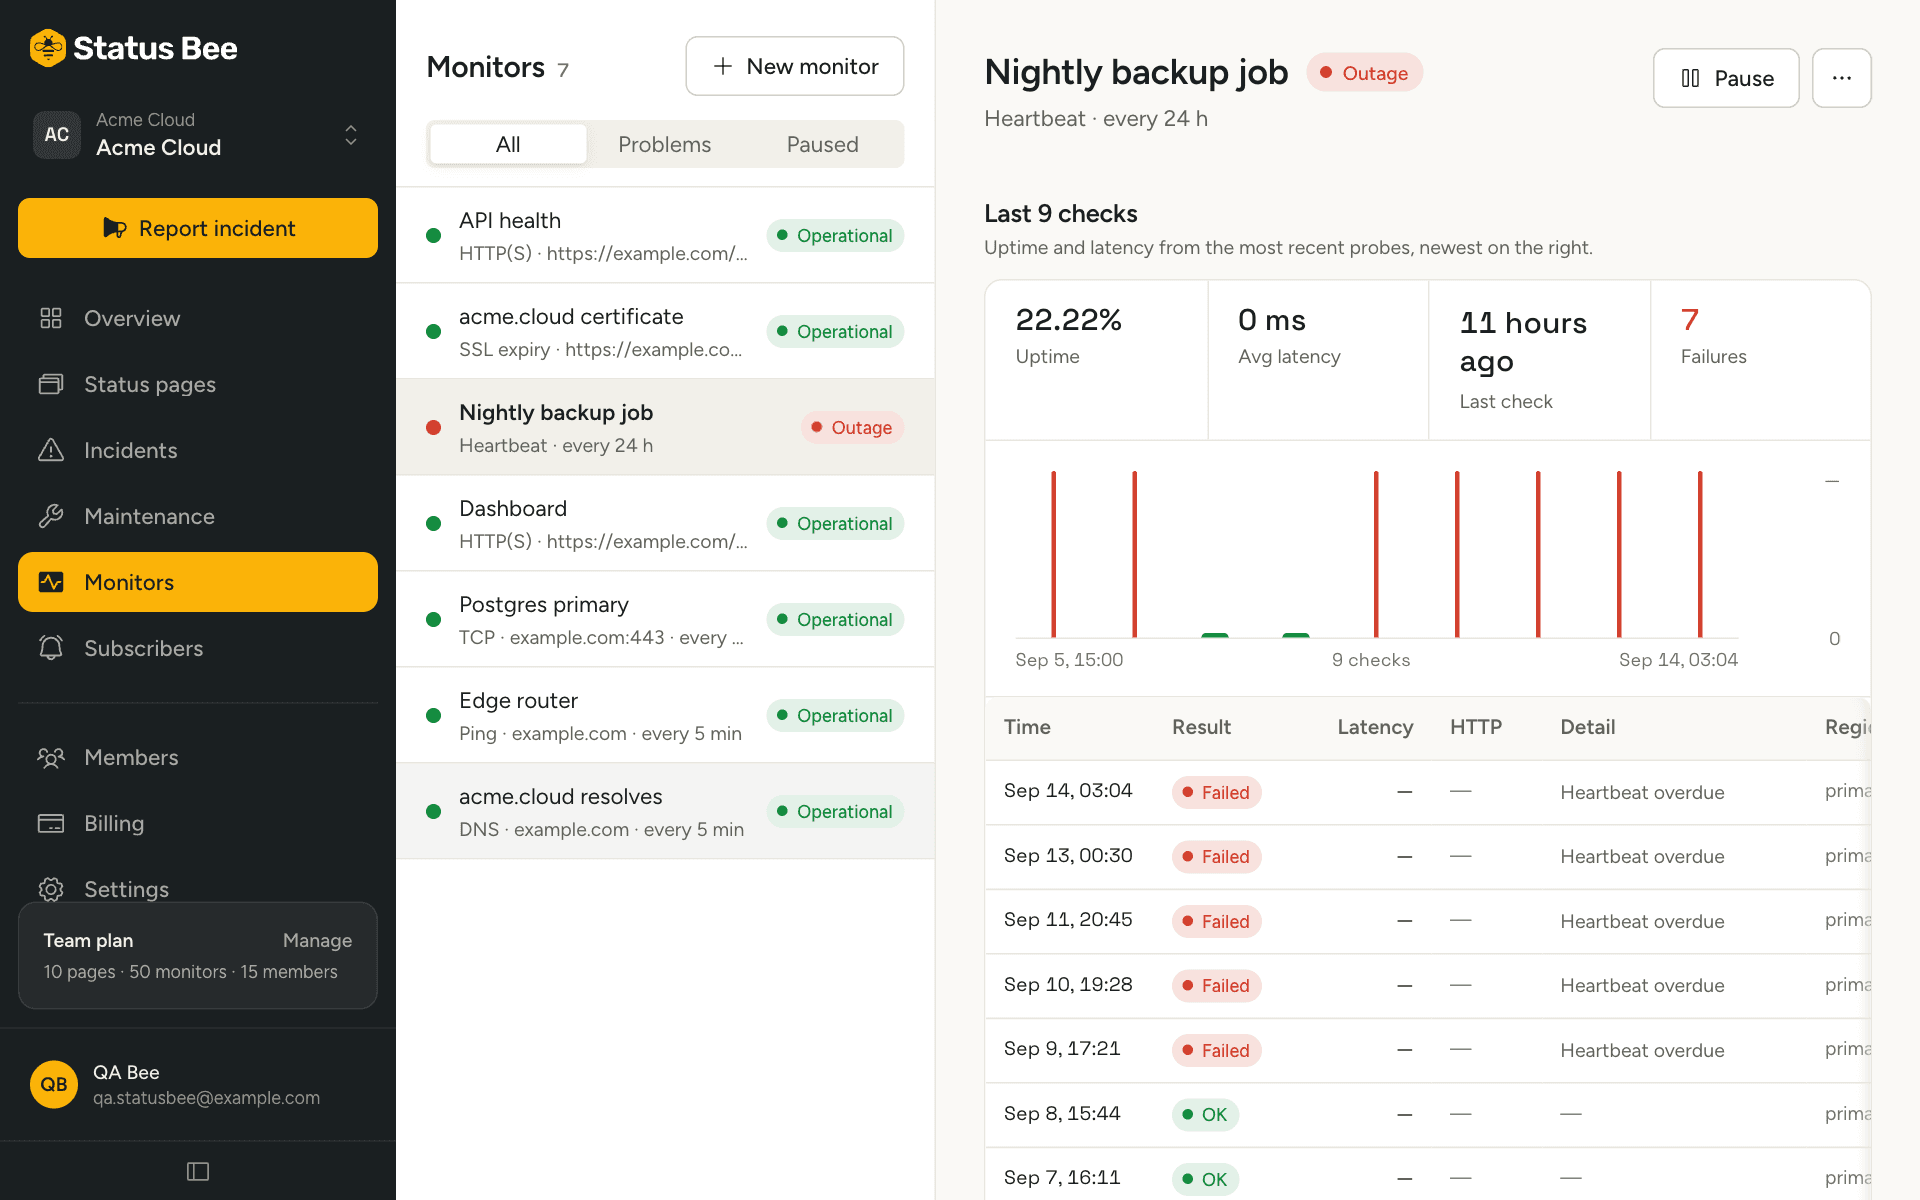Viewport: 1920px width, 1200px height.
Task: Click the Result column header
Action: (x=1201, y=727)
